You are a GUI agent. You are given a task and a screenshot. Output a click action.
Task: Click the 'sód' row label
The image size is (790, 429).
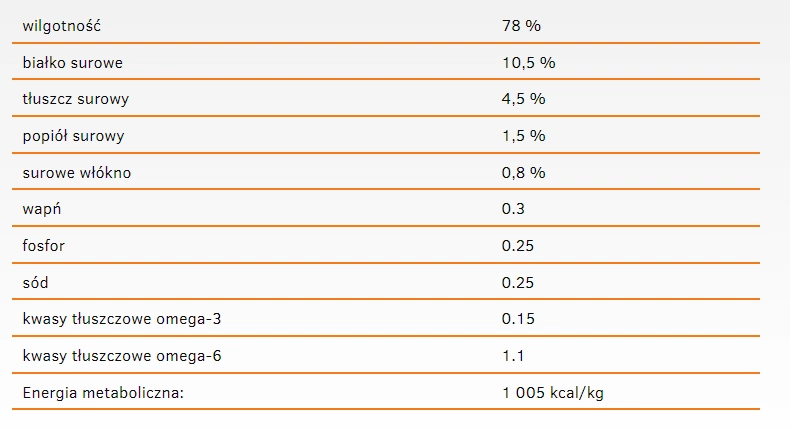[x=36, y=283]
